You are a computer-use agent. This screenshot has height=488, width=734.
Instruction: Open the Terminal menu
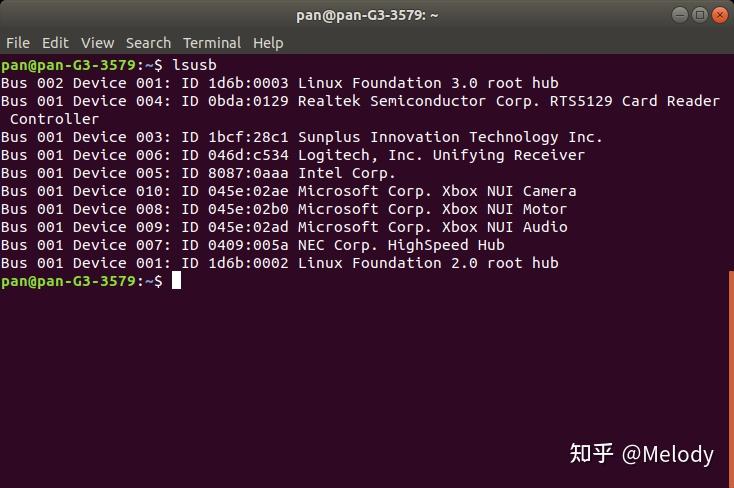[x=212, y=43]
